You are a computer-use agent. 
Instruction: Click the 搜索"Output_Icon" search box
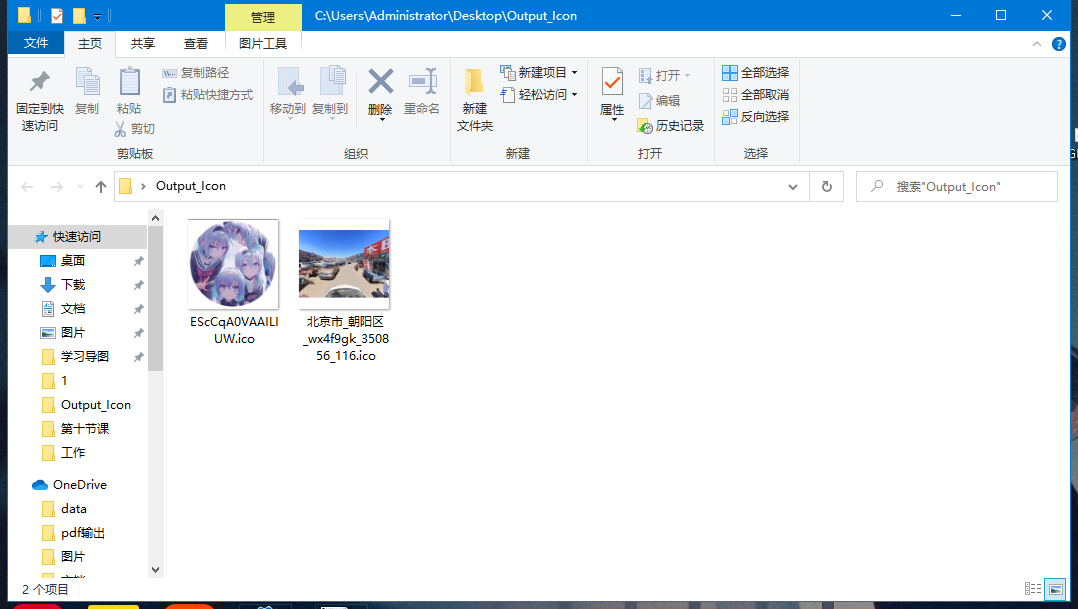[x=956, y=186]
